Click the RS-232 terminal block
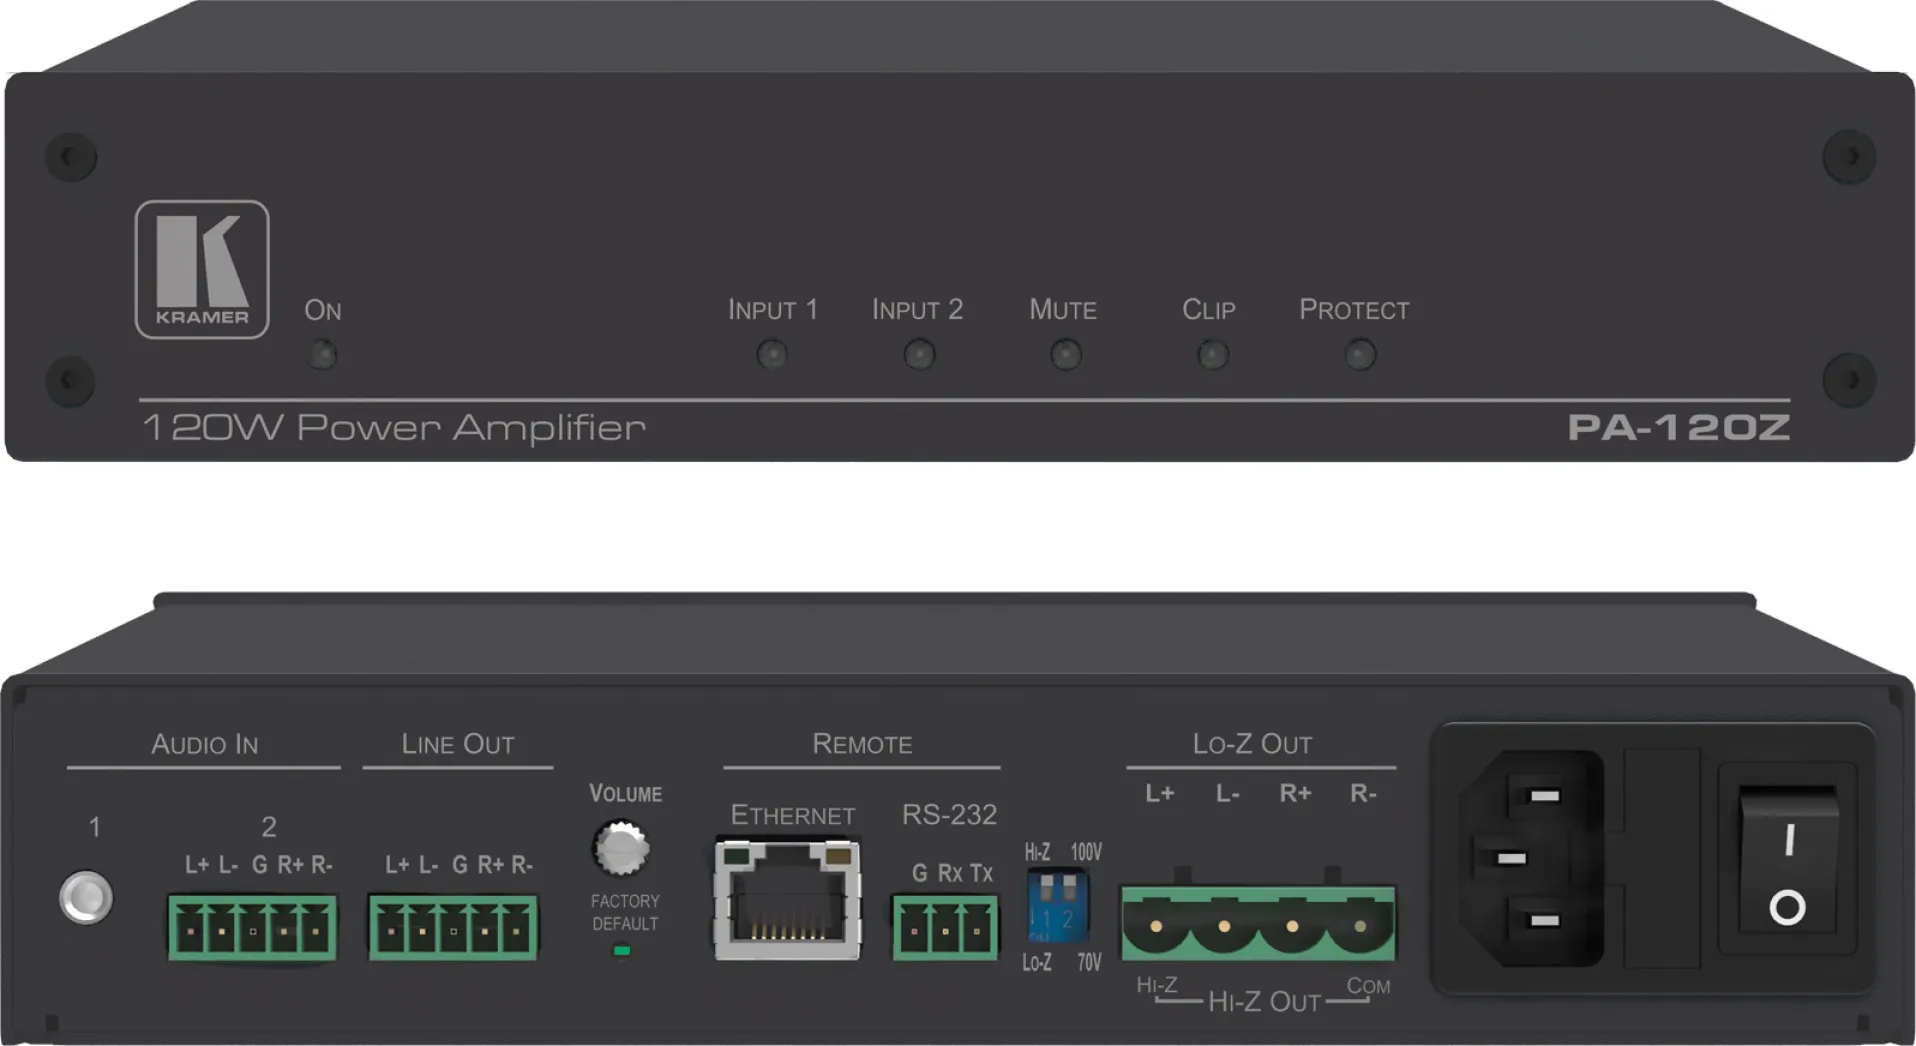 tap(945, 928)
